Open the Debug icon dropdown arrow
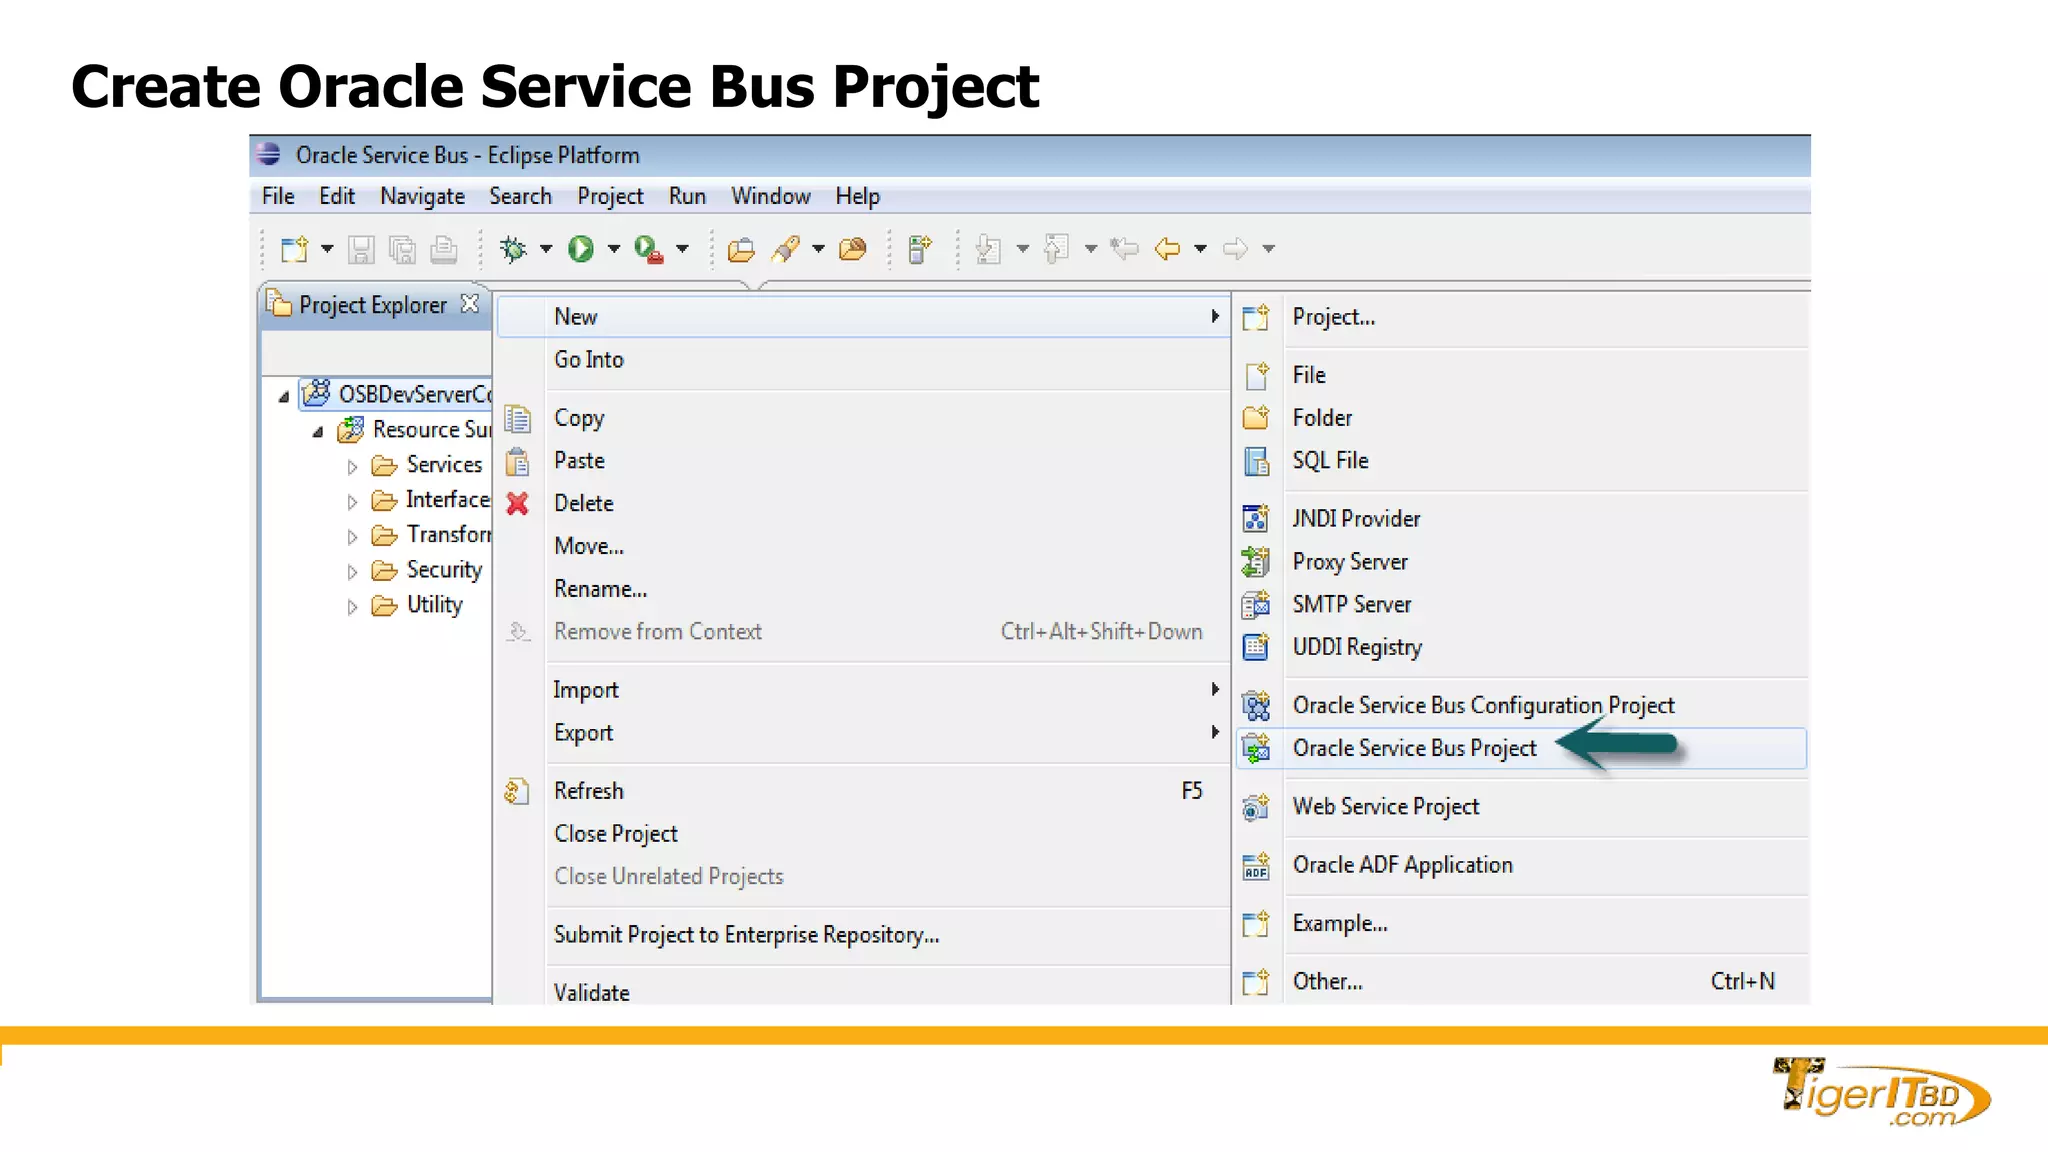 [546, 249]
